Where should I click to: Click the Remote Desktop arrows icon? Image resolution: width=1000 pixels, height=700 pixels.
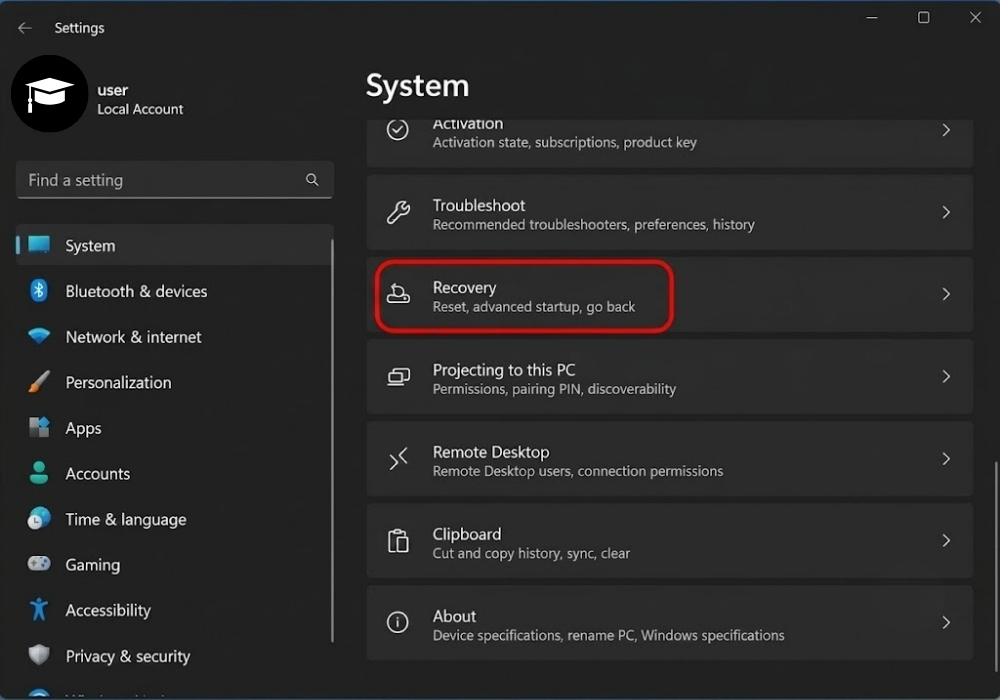(x=399, y=458)
